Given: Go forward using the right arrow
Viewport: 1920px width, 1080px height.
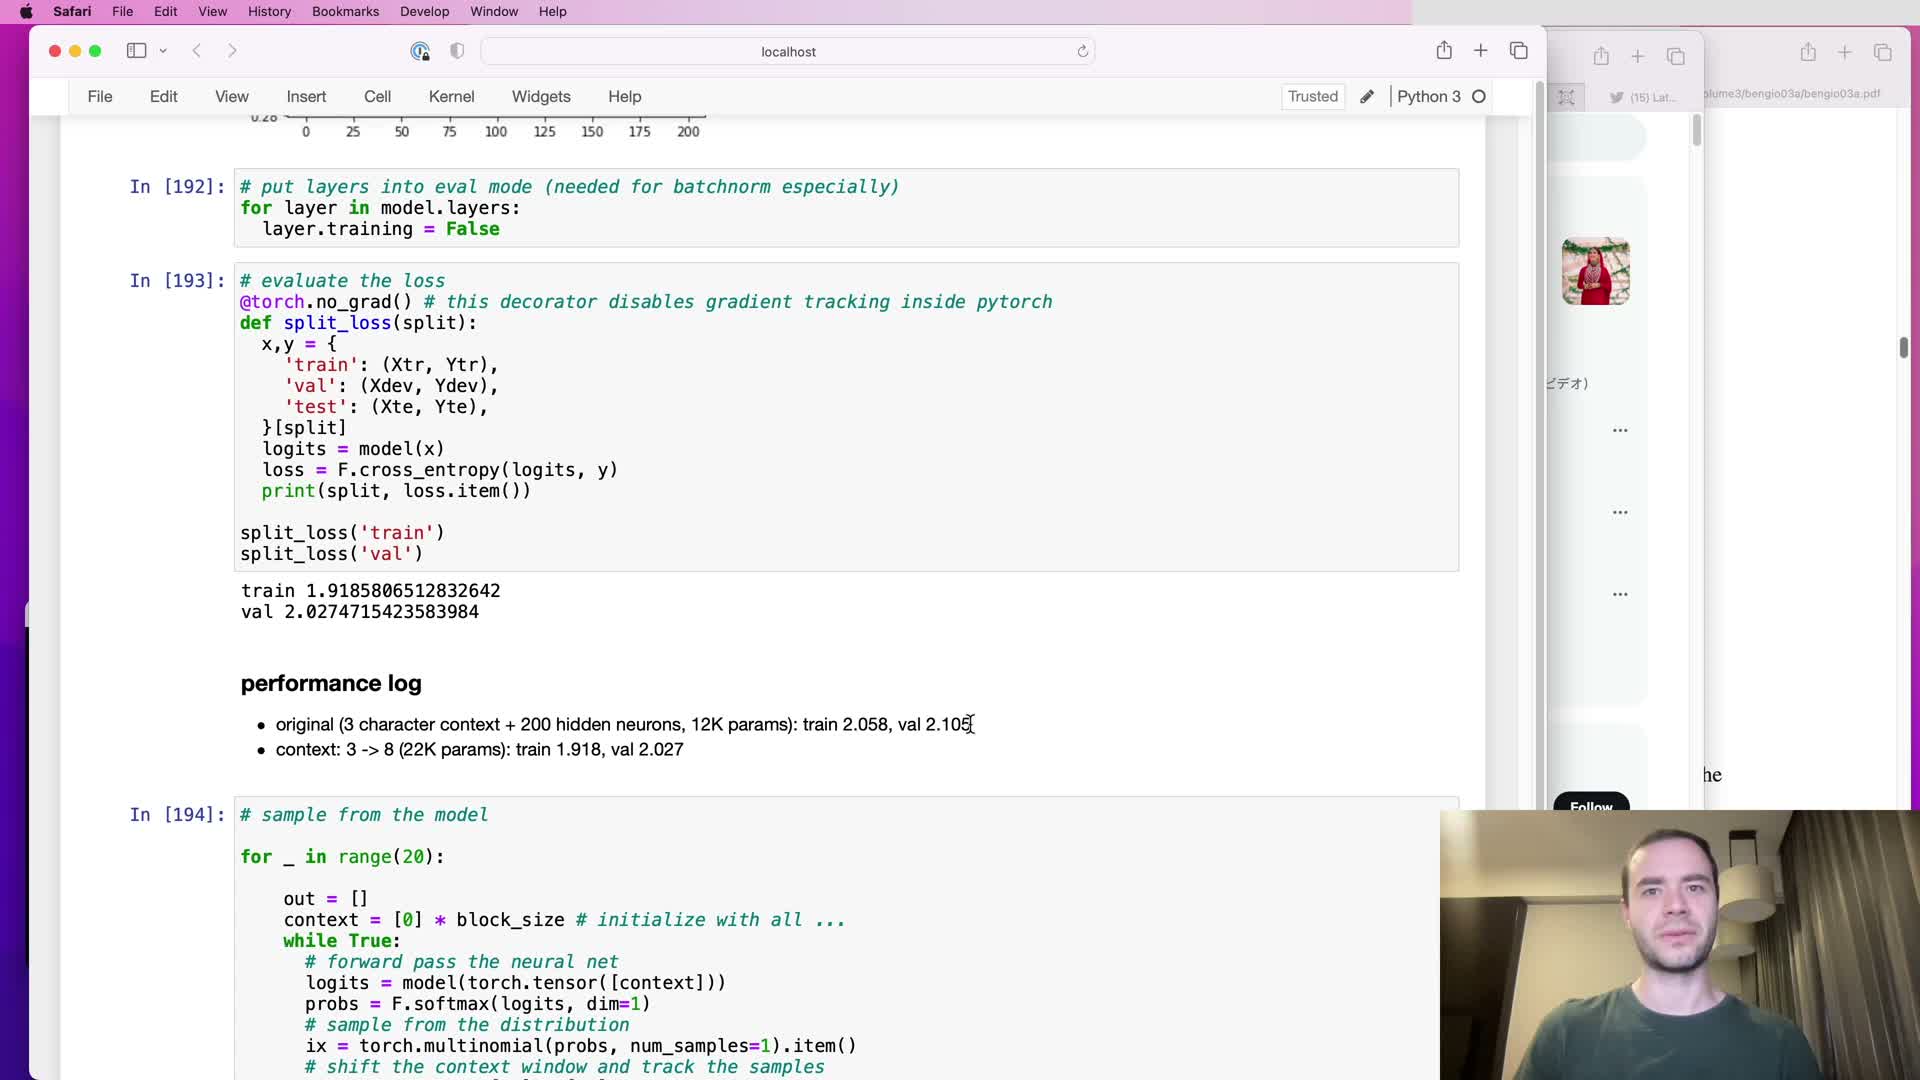Looking at the screenshot, I should point(232,51).
